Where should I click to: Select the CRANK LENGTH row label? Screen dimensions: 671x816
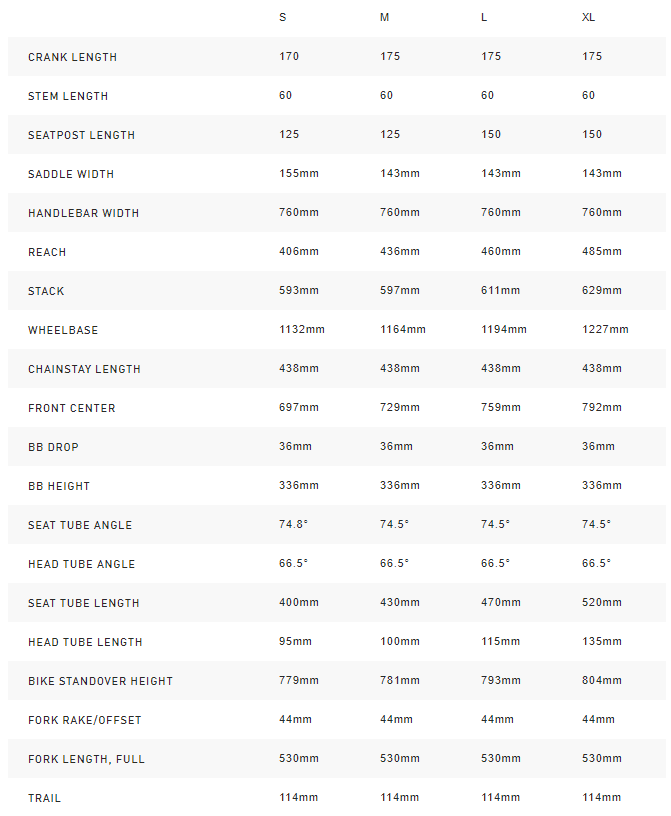pos(72,57)
